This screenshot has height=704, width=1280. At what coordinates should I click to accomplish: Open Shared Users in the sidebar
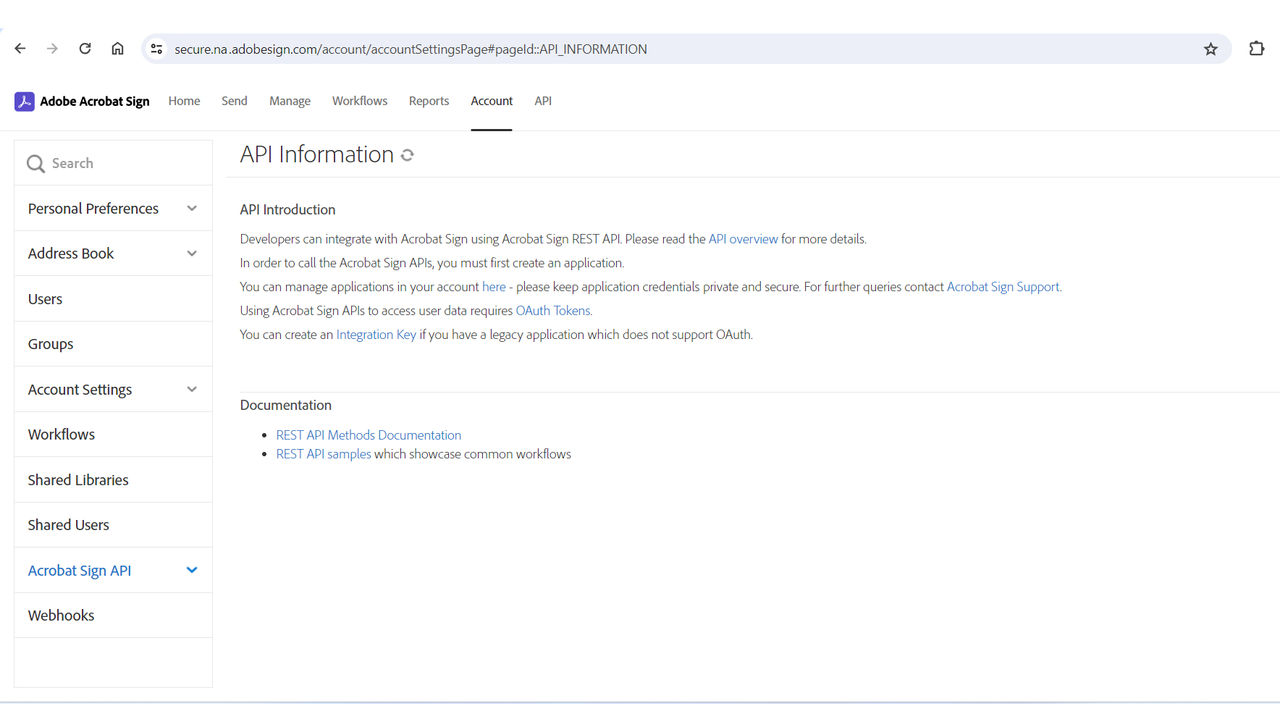tap(113, 525)
